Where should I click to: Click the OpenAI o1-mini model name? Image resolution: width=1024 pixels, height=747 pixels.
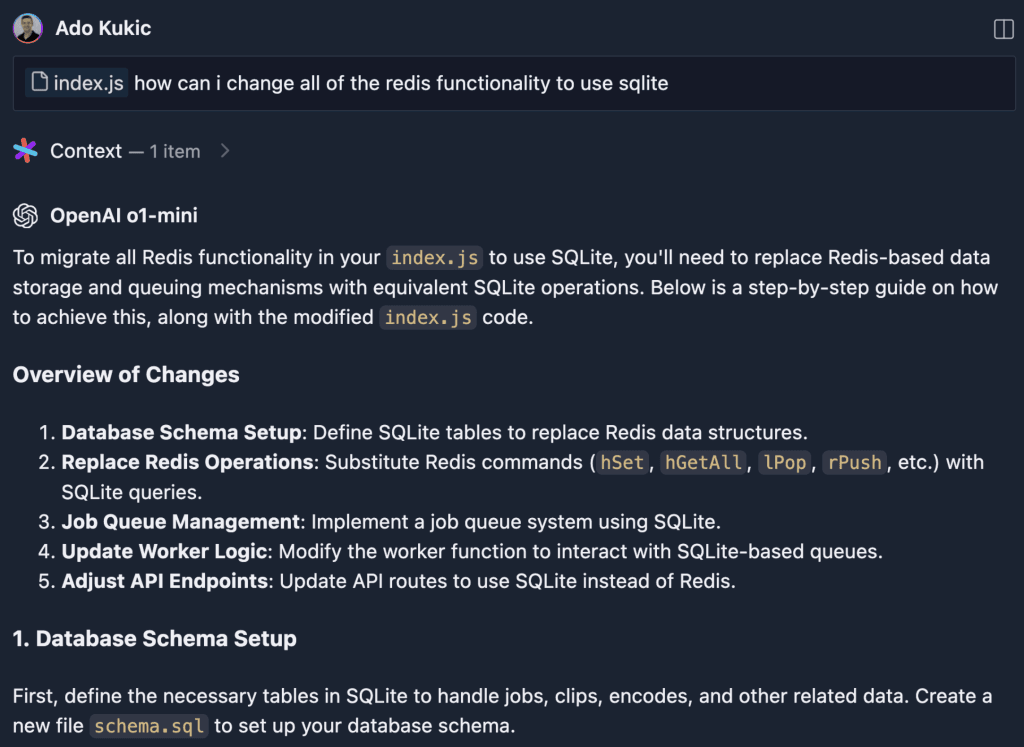(124, 216)
